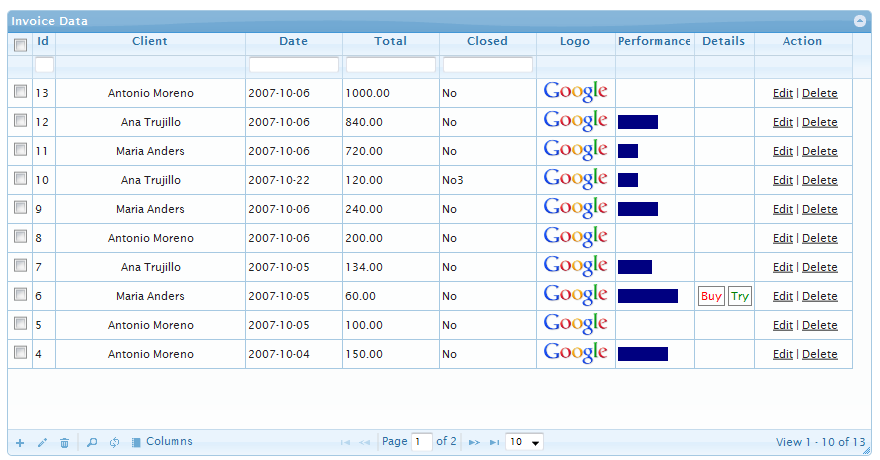The width and height of the screenshot is (880, 460).
Task: Go to the next page arrow icon
Action: pos(474,442)
